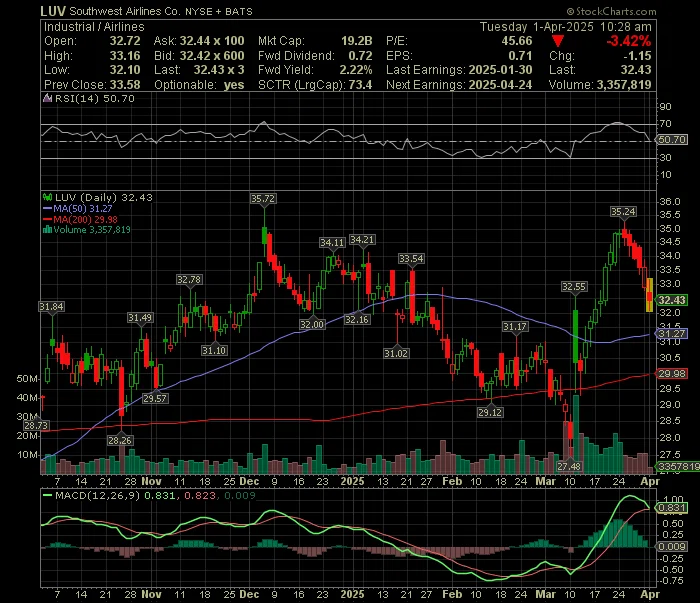Click the 34.11 price label

pos(332,242)
